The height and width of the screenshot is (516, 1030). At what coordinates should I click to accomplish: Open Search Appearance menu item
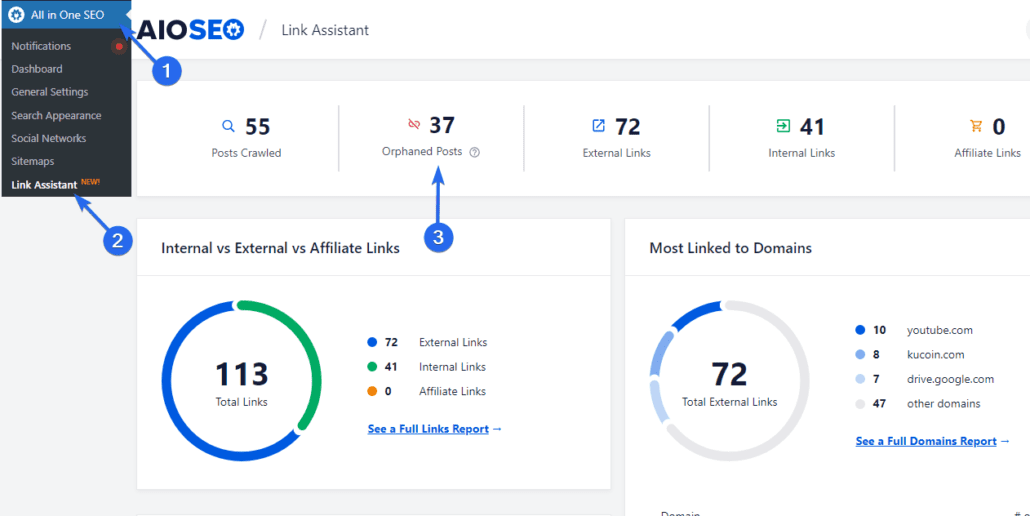click(56, 116)
